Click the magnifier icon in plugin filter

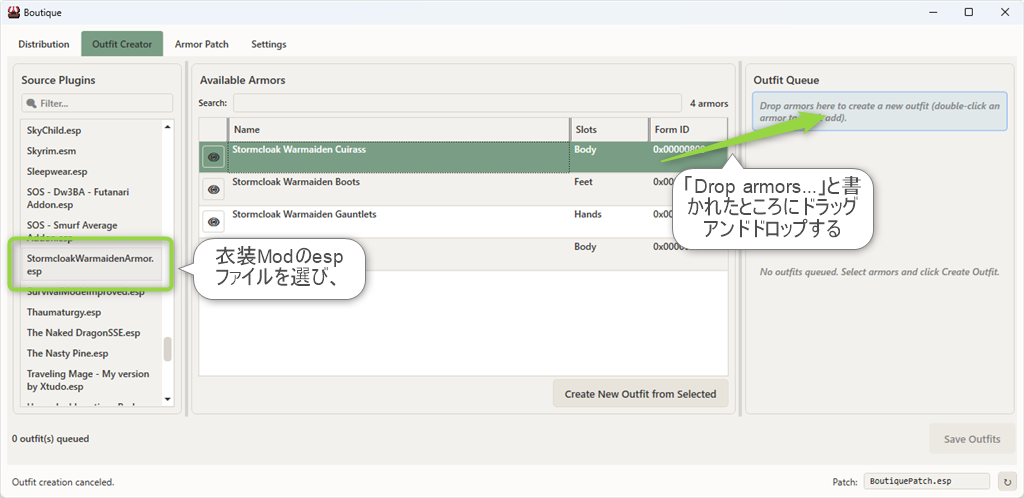click(x=31, y=103)
